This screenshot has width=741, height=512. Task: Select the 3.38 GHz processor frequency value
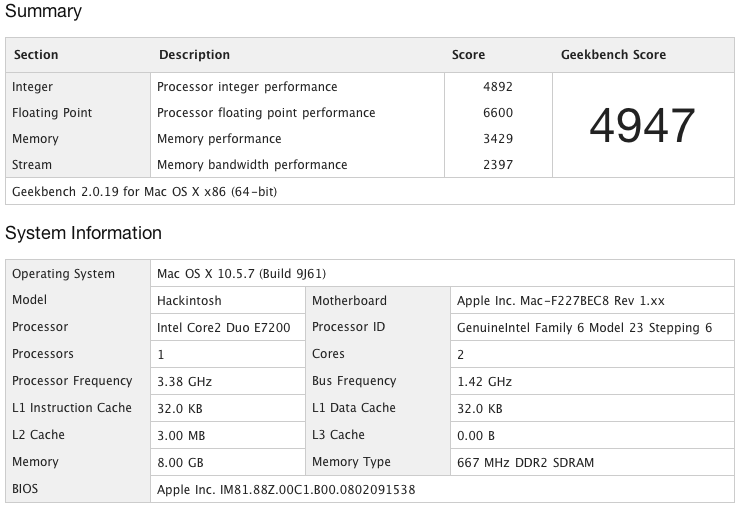coord(185,381)
